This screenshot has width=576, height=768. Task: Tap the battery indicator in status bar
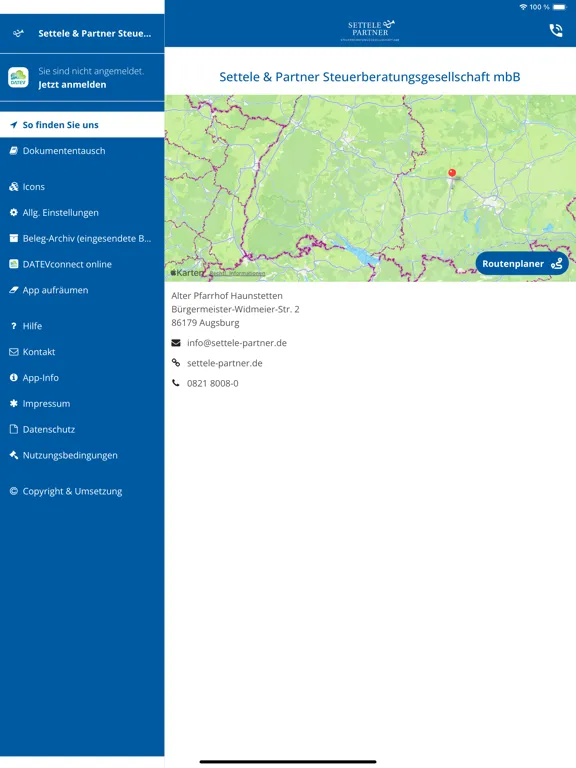coord(559,7)
